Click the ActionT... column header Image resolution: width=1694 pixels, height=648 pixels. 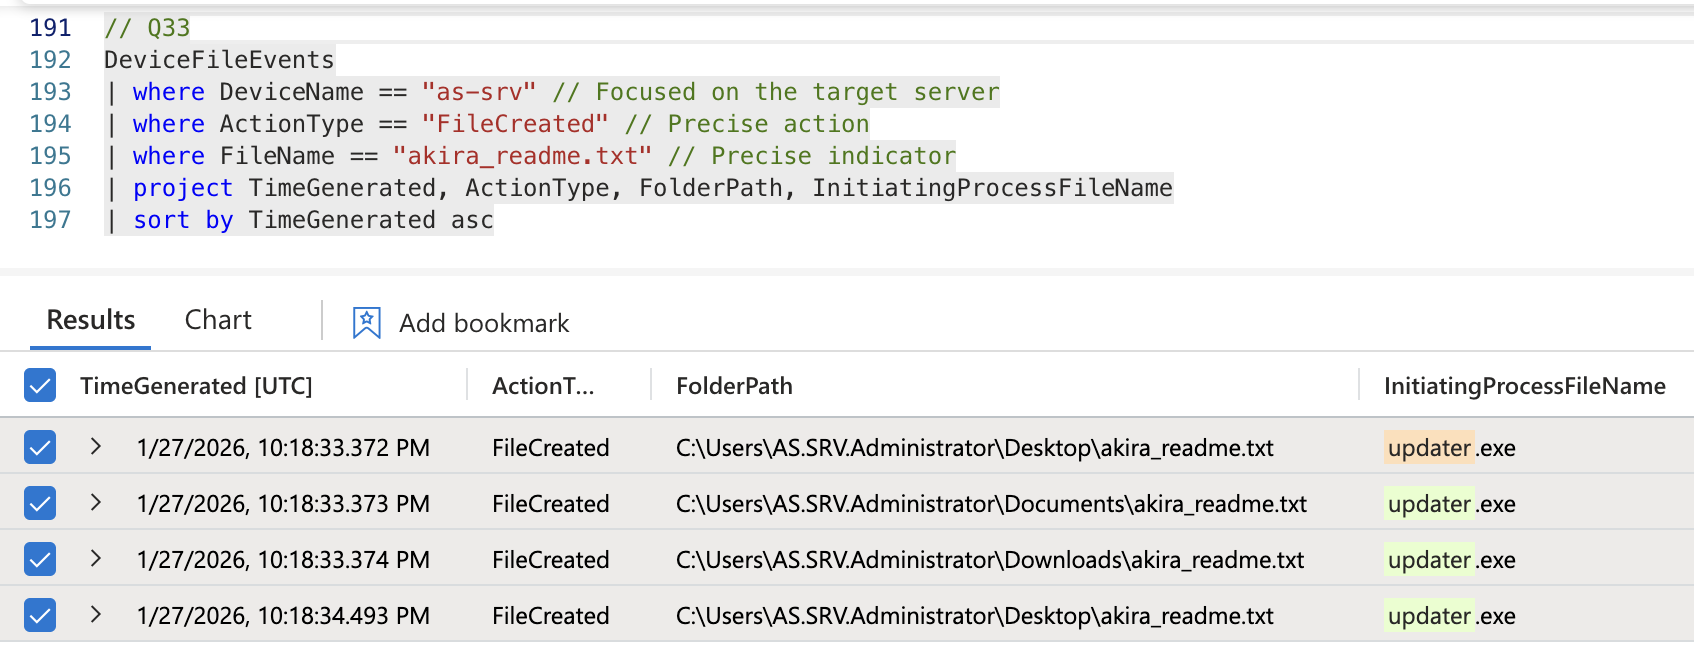tap(543, 386)
